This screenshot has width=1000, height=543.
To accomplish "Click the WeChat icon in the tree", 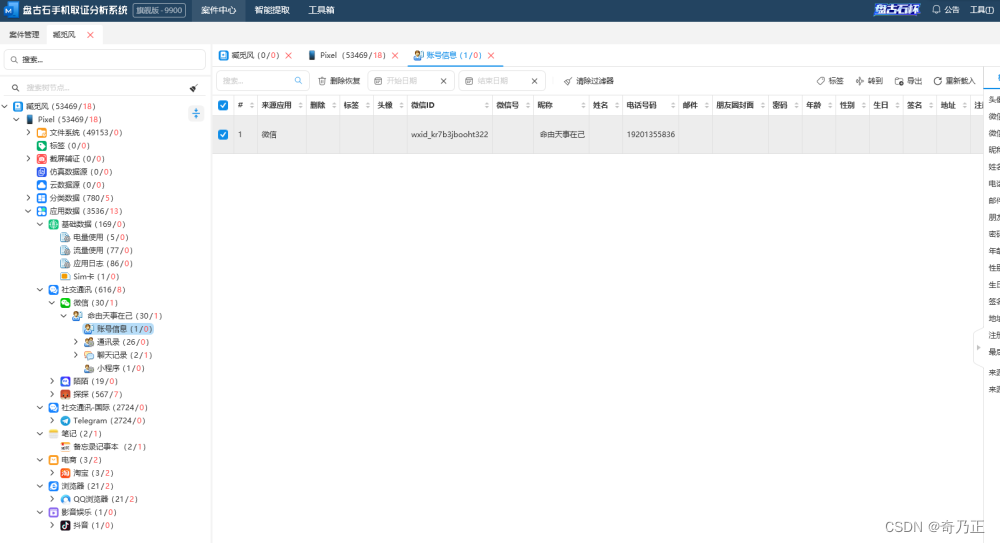I will [x=65, y=303].
